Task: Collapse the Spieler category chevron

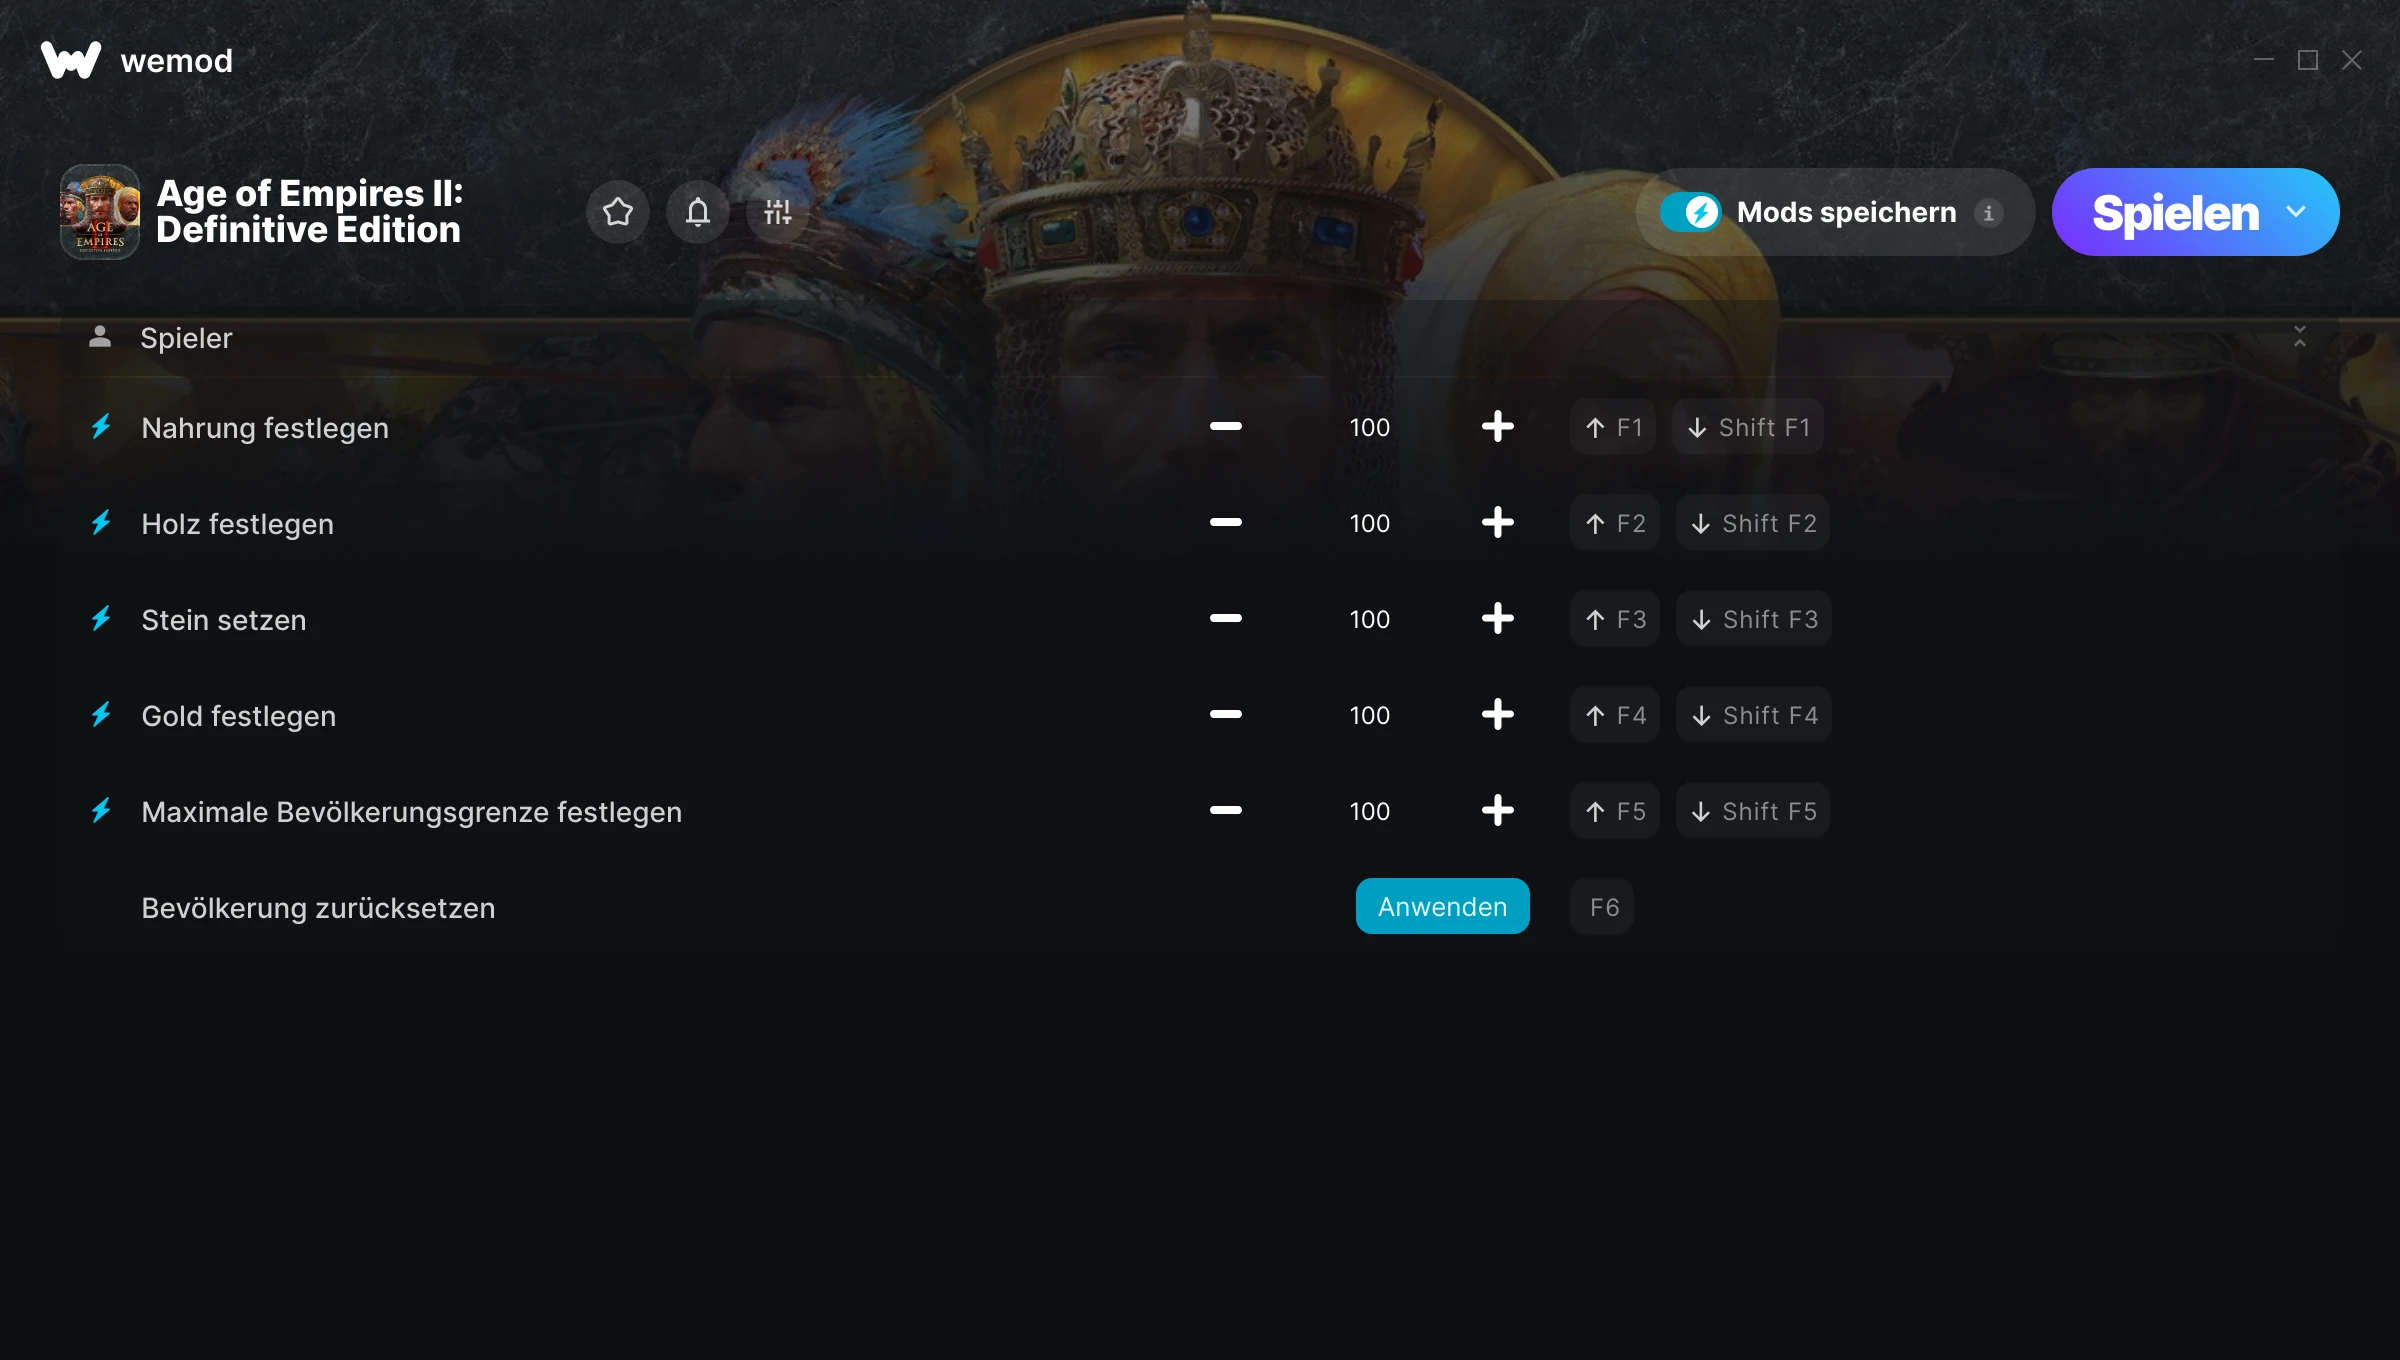Action: (x=2300, y=337)
